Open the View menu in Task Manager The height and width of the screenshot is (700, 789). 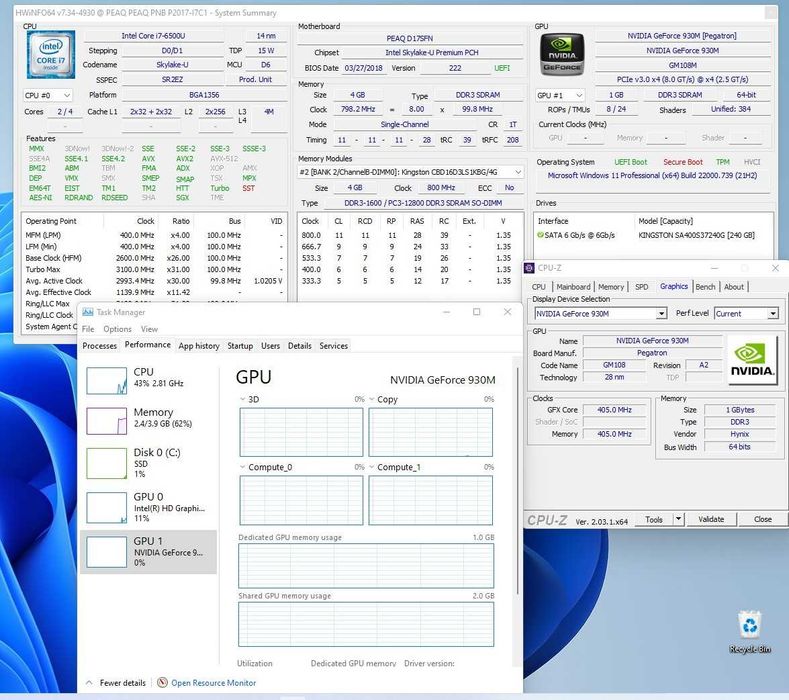(x=149, y=329)
